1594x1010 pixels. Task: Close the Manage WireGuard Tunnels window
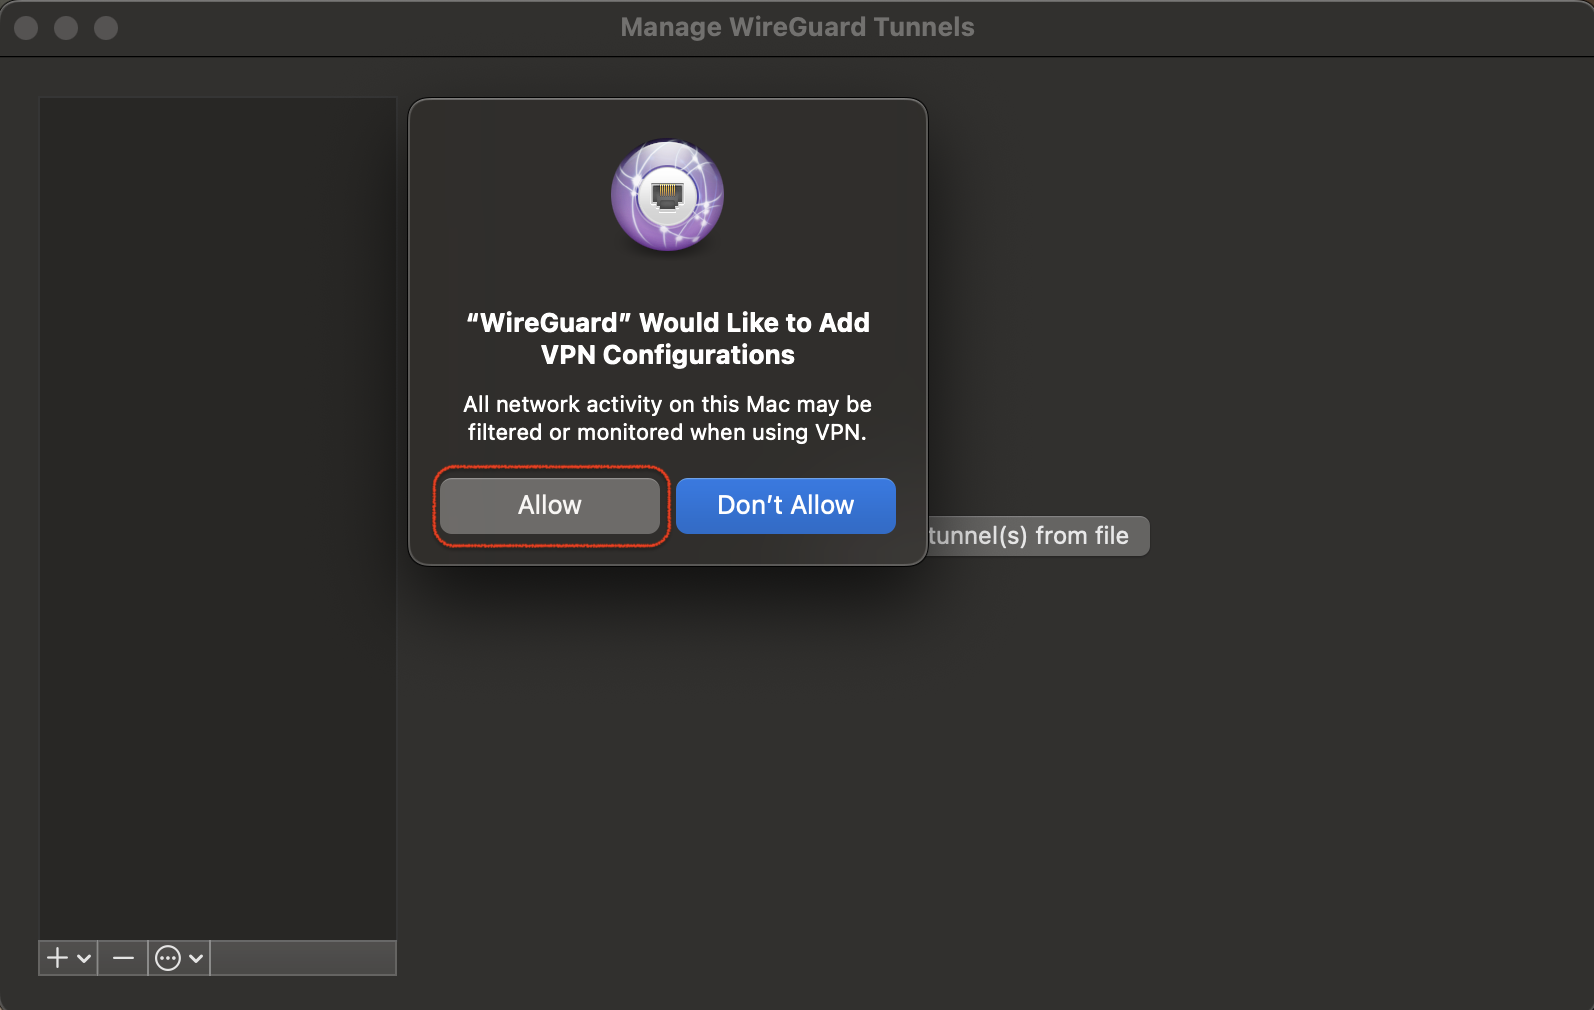[x=27, y=28]
